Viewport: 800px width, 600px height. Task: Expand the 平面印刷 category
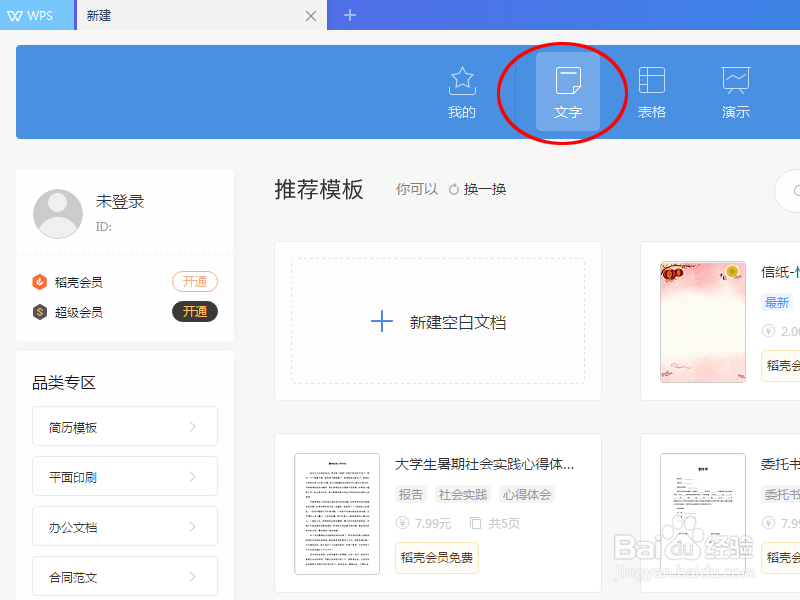[124, 476]
